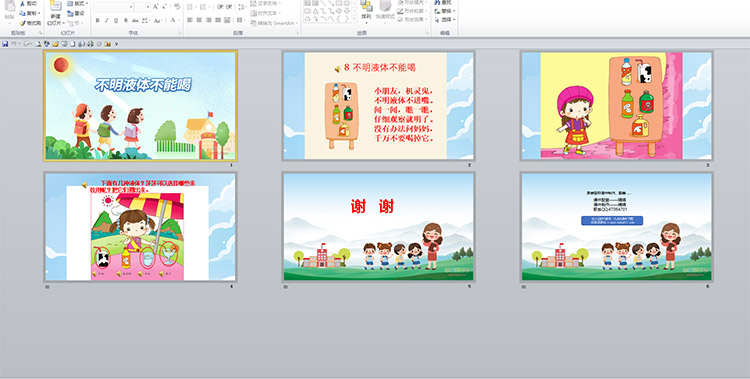Image resolution: width=750 pixels, height=379 pixels.
Task: Open the Section (节) button
Action: 75,23
